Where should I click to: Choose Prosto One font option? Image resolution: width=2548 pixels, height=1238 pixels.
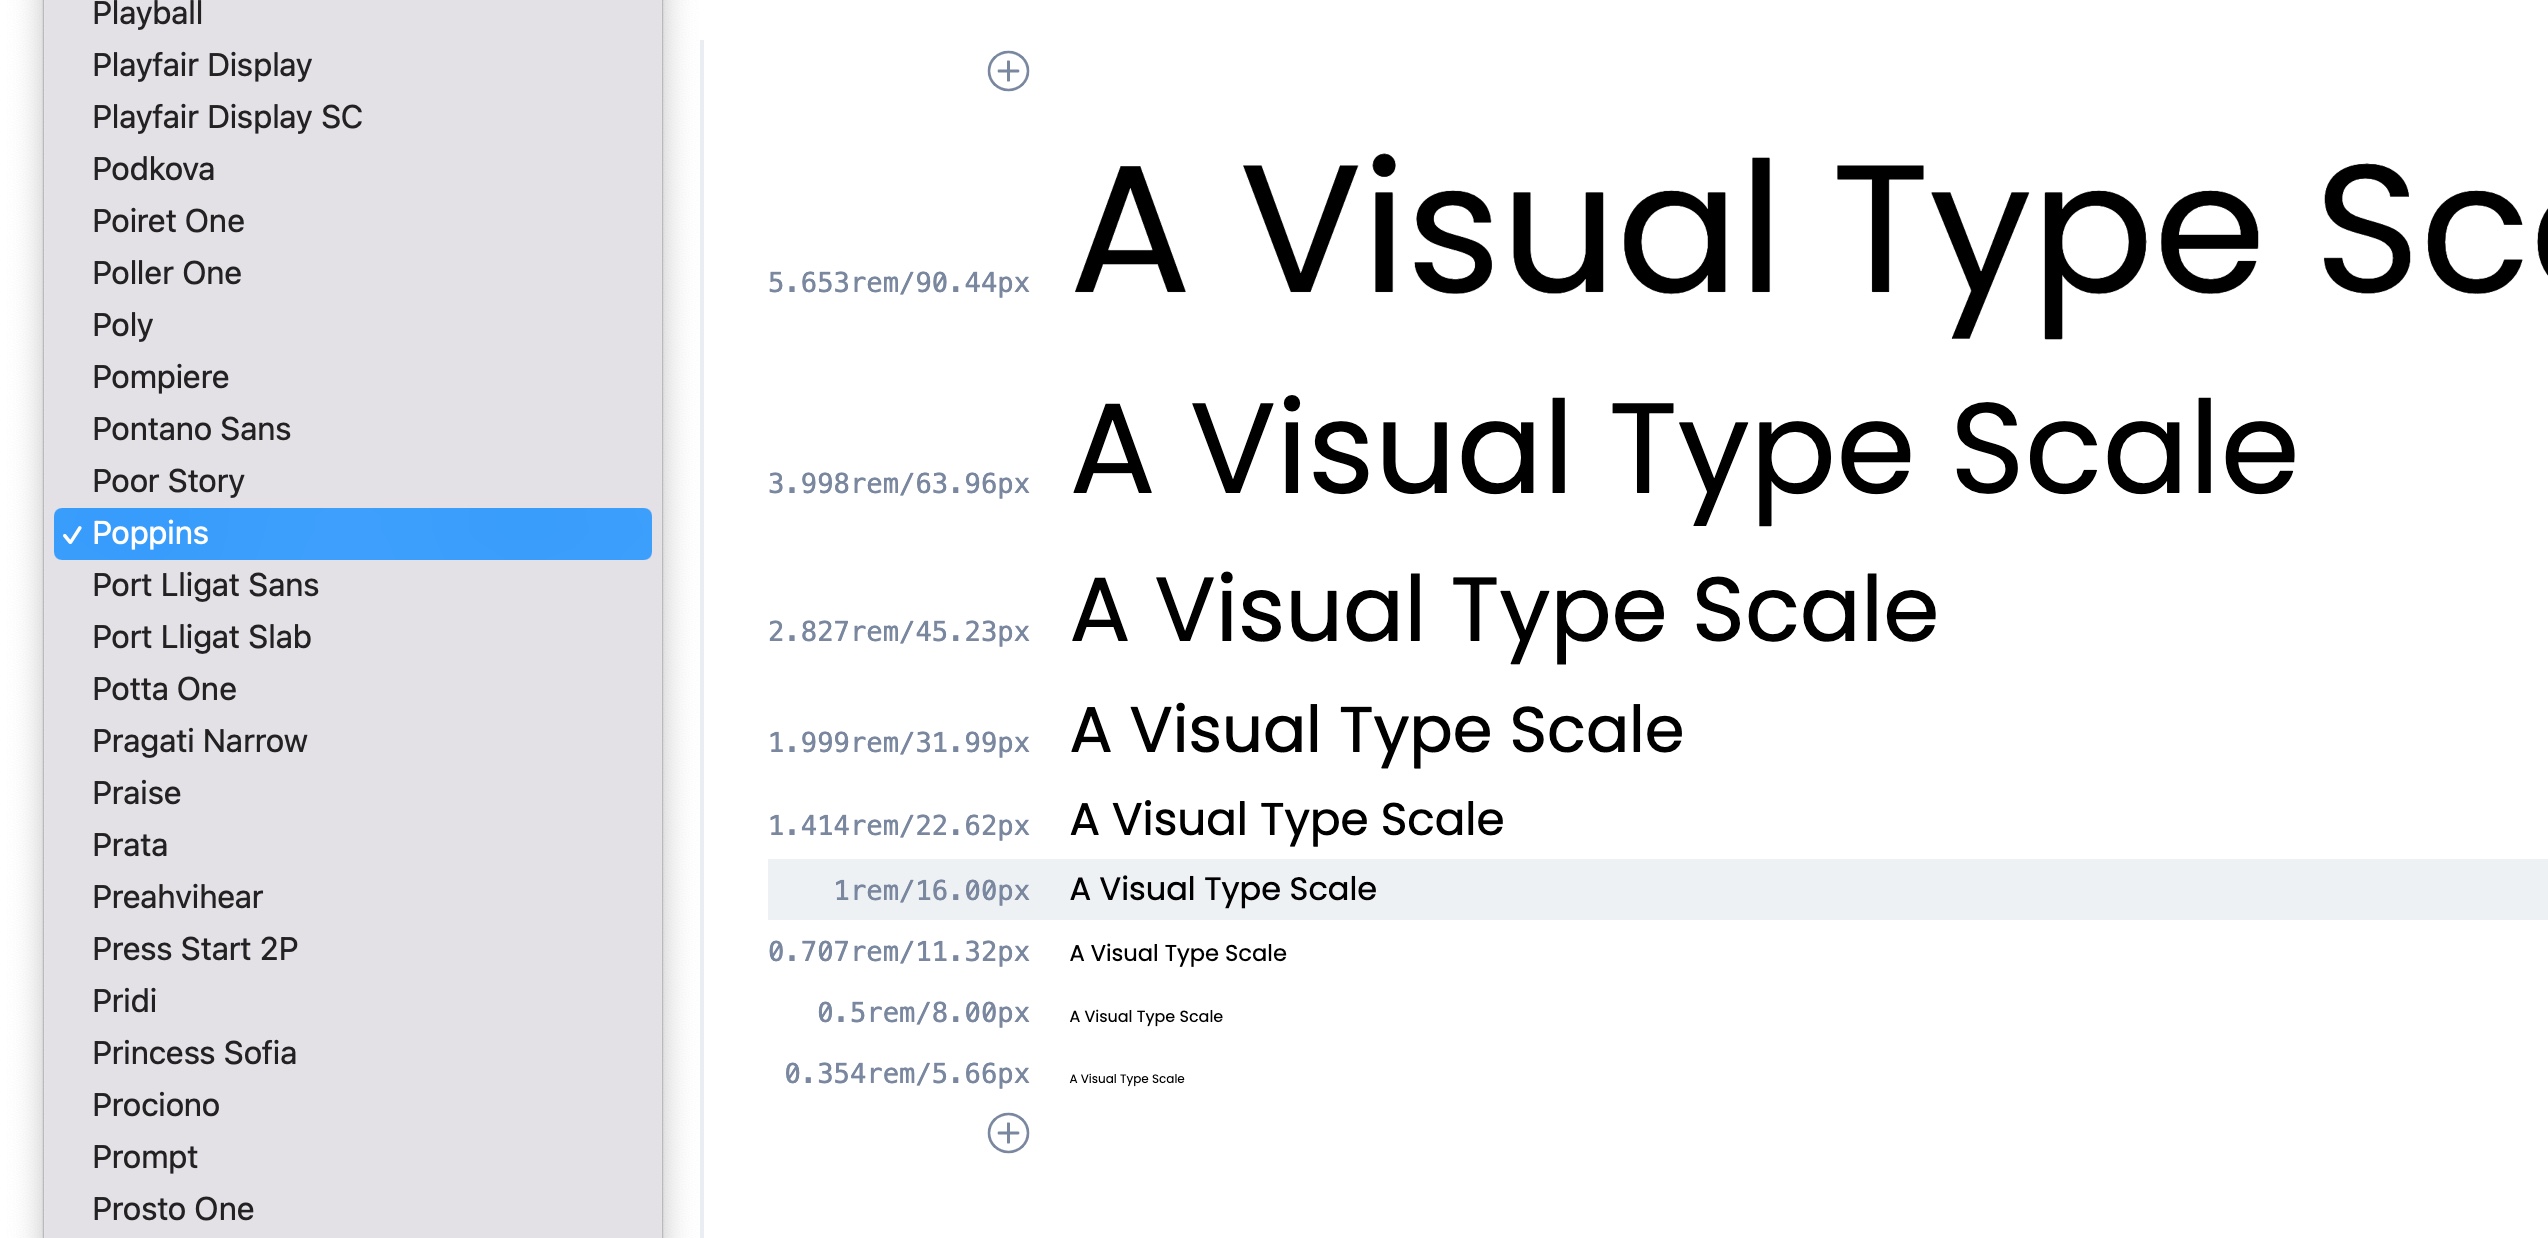(173, 1209)
